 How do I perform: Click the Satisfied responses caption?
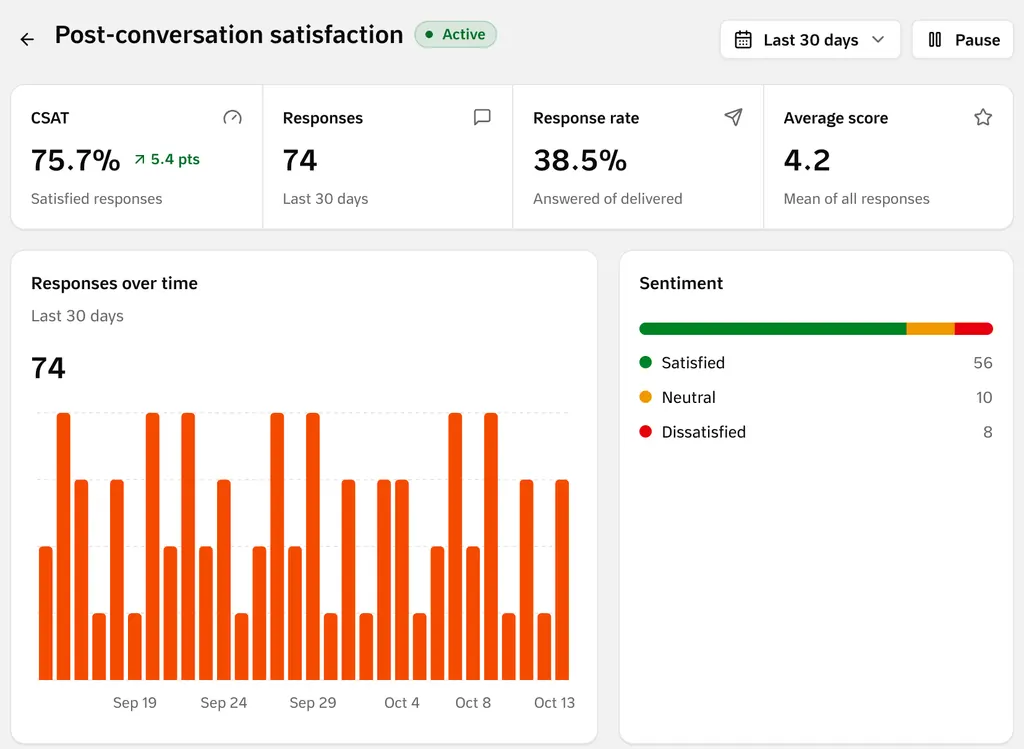(97, 199)
